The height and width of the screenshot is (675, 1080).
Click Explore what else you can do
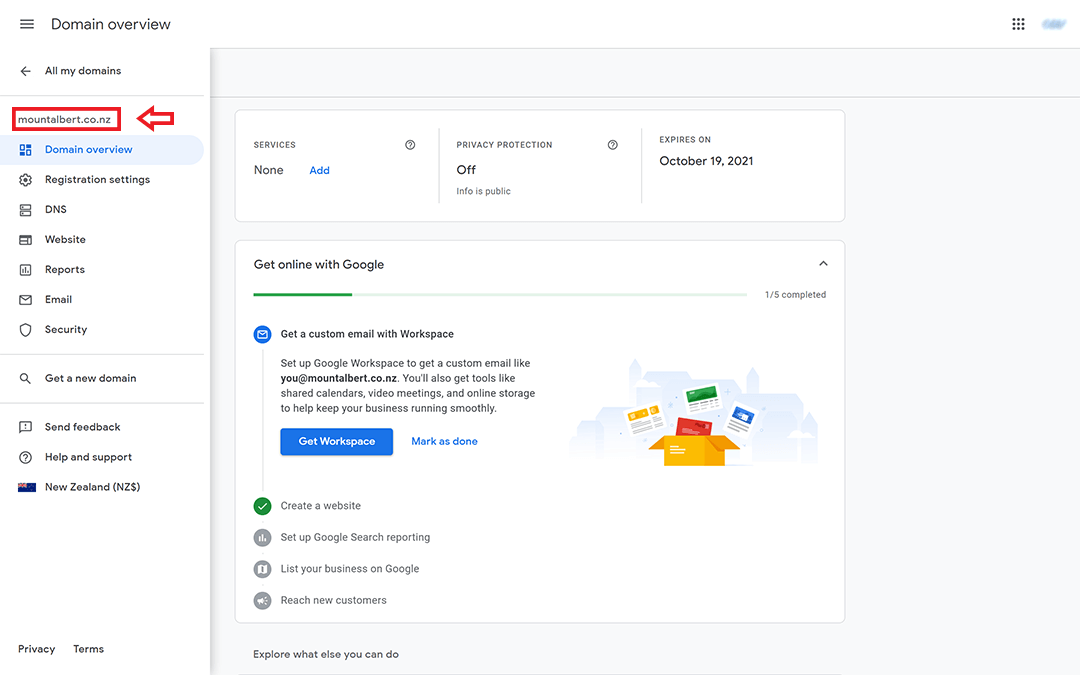326,654
